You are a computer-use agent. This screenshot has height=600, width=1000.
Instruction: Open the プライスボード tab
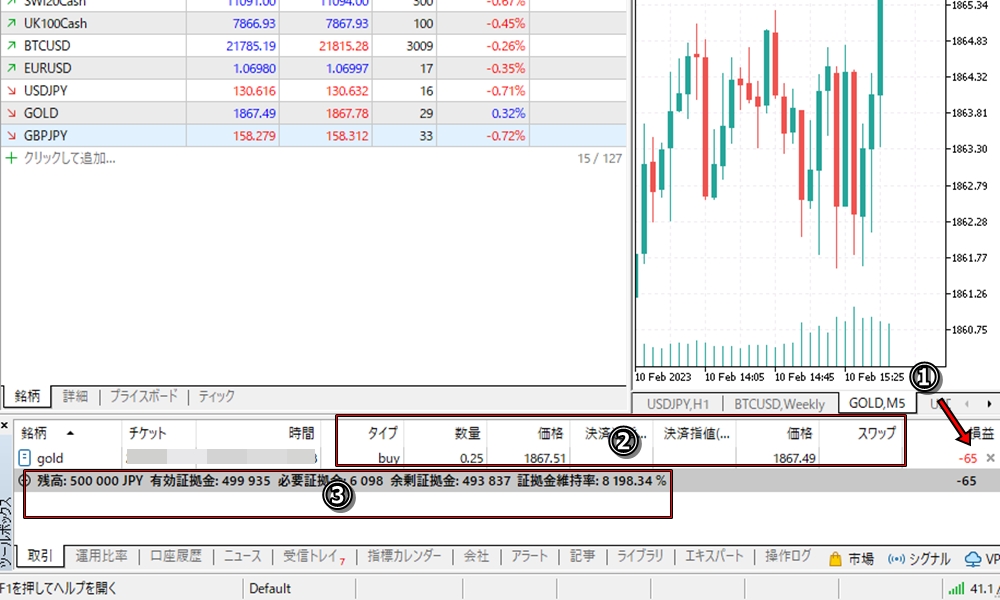click(x=143, y=396)
